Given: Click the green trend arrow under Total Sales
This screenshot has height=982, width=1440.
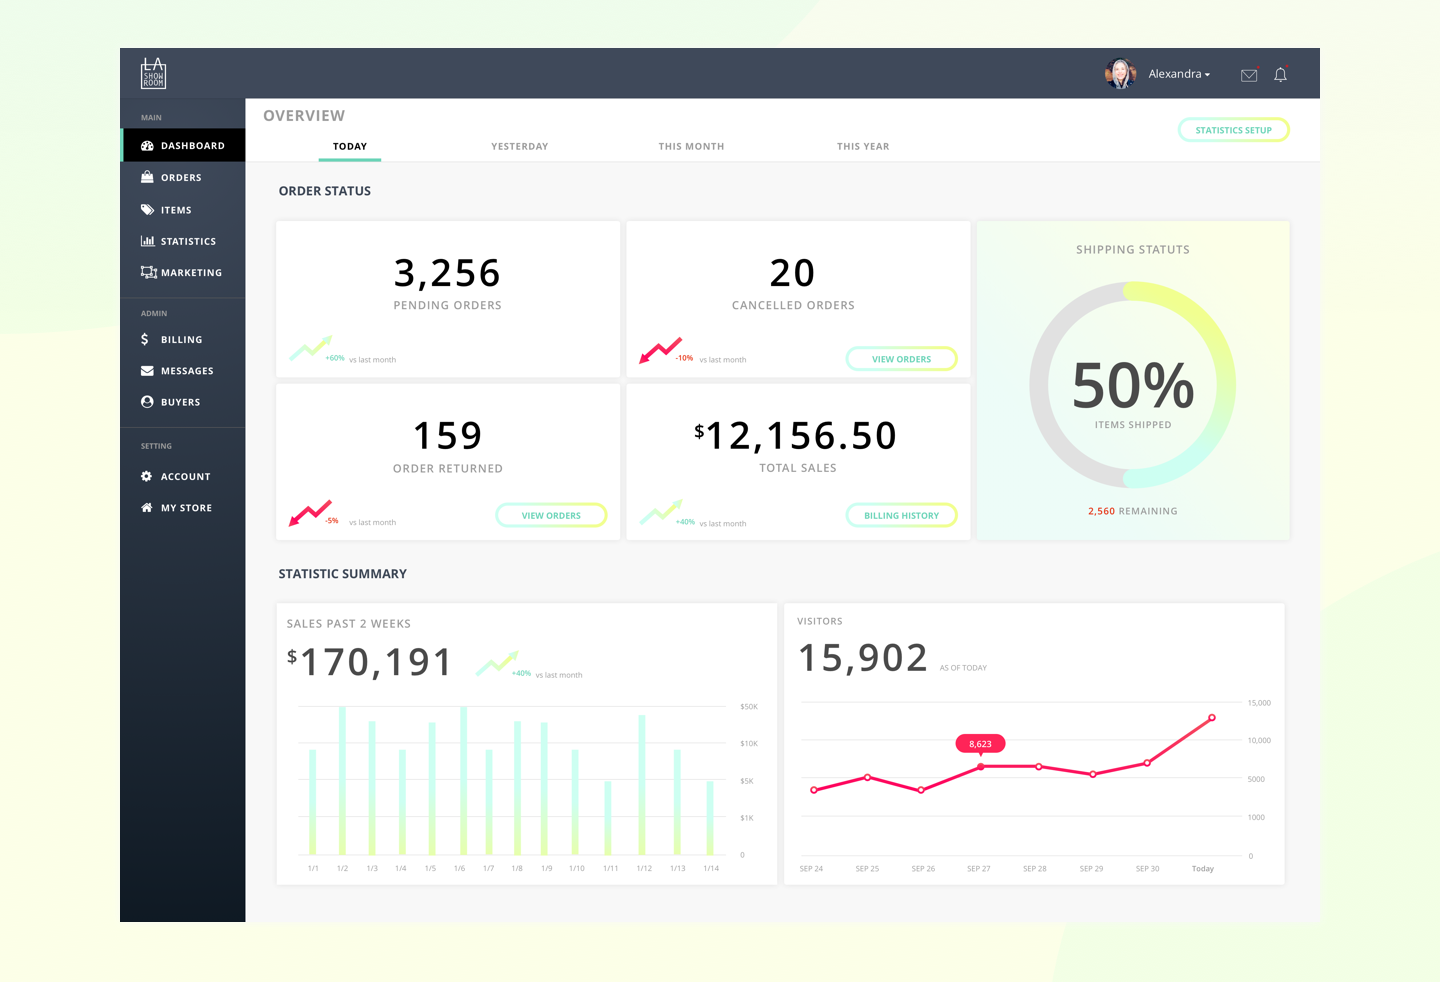Looking at the screenshot, I should click(661, 511).
